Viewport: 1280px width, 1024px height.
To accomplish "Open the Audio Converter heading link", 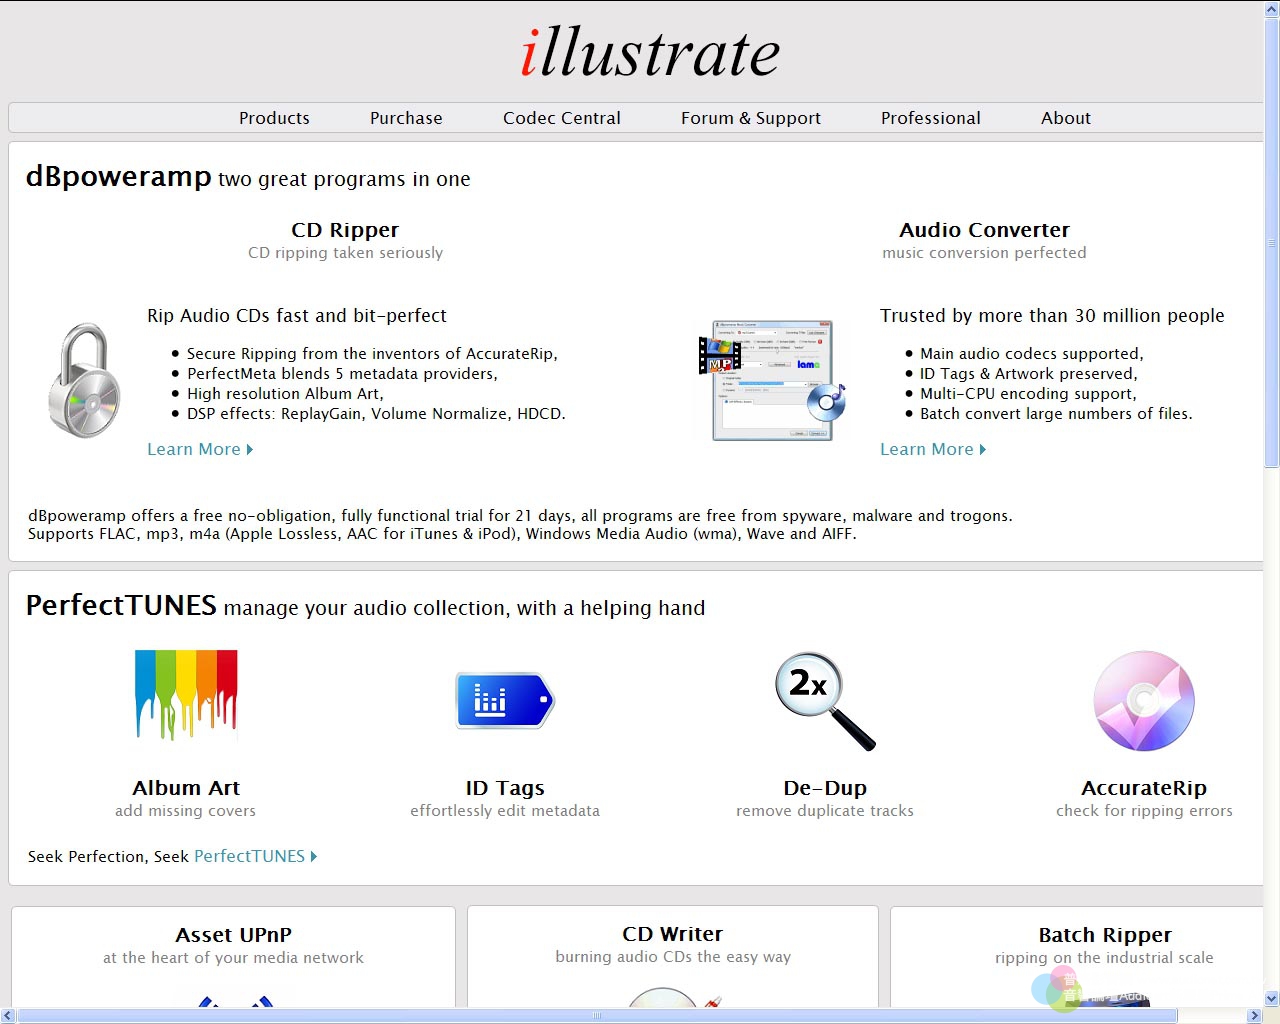I will click(984, 230).
